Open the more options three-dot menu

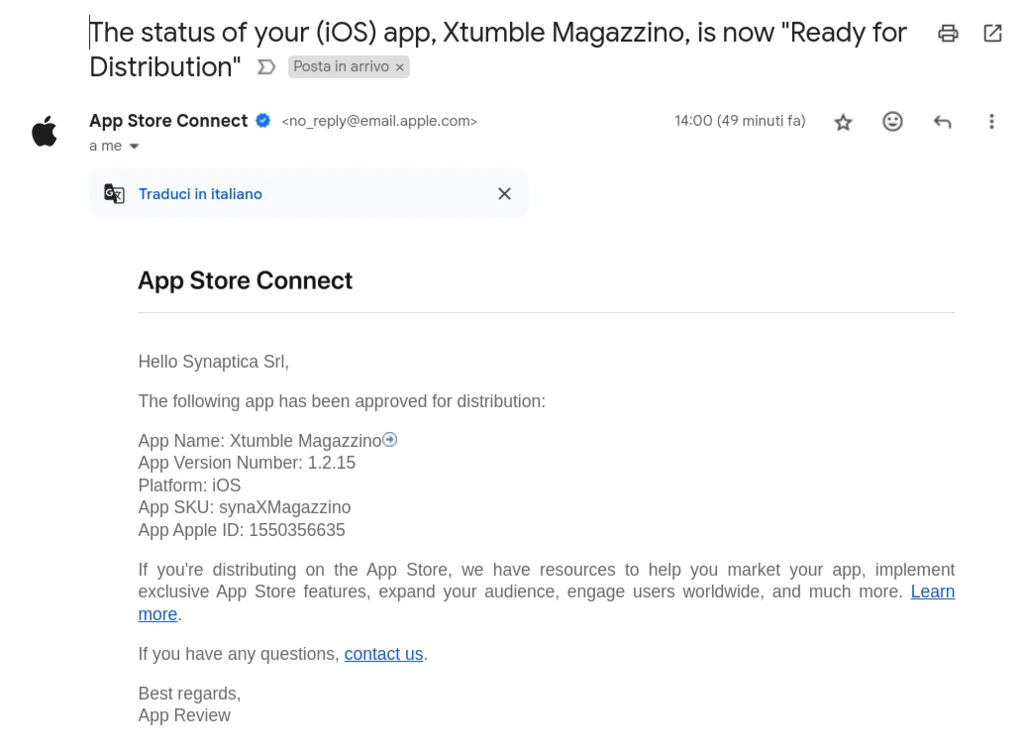point(991,121)
